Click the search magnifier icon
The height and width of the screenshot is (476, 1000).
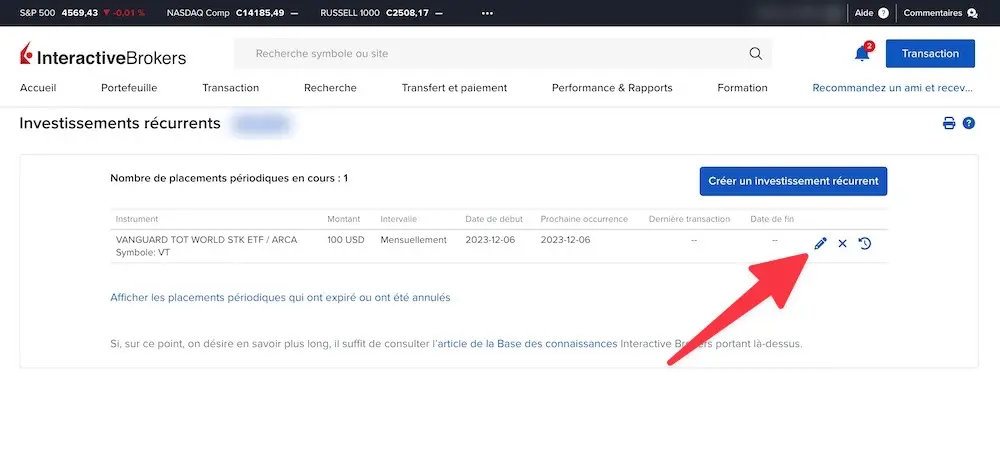(756, 54)
